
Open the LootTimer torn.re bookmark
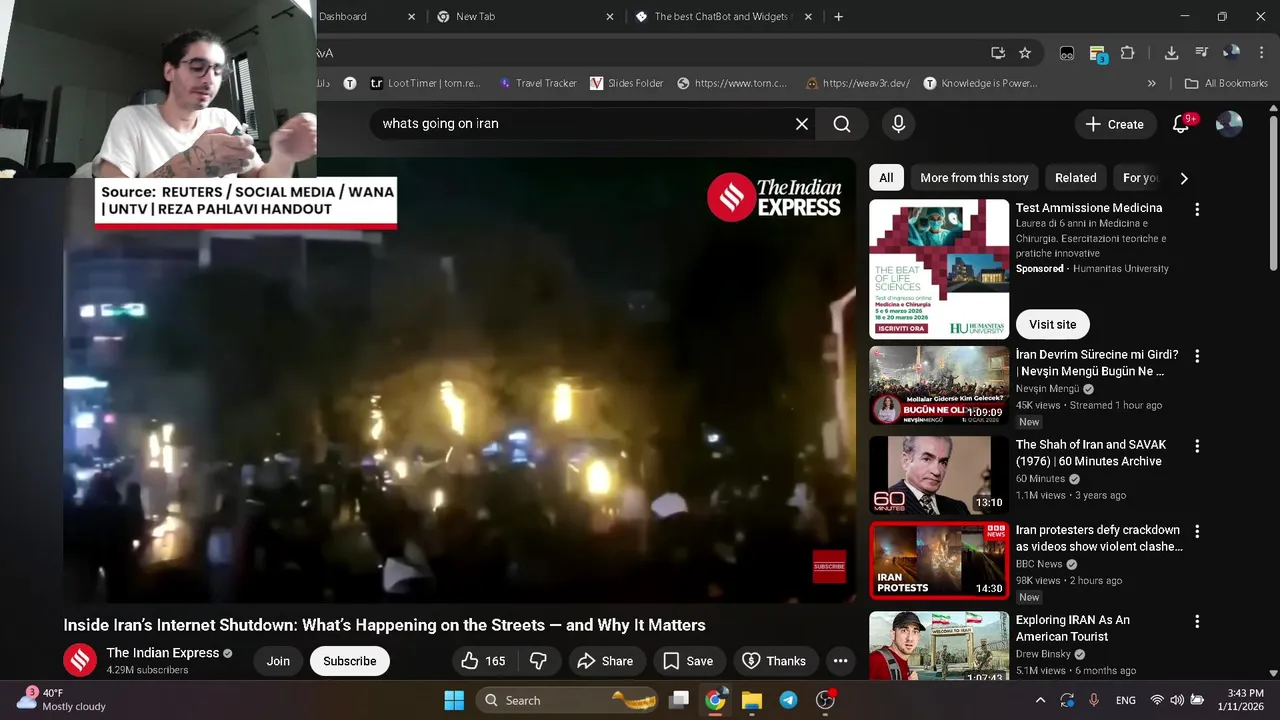pos(425,83)
